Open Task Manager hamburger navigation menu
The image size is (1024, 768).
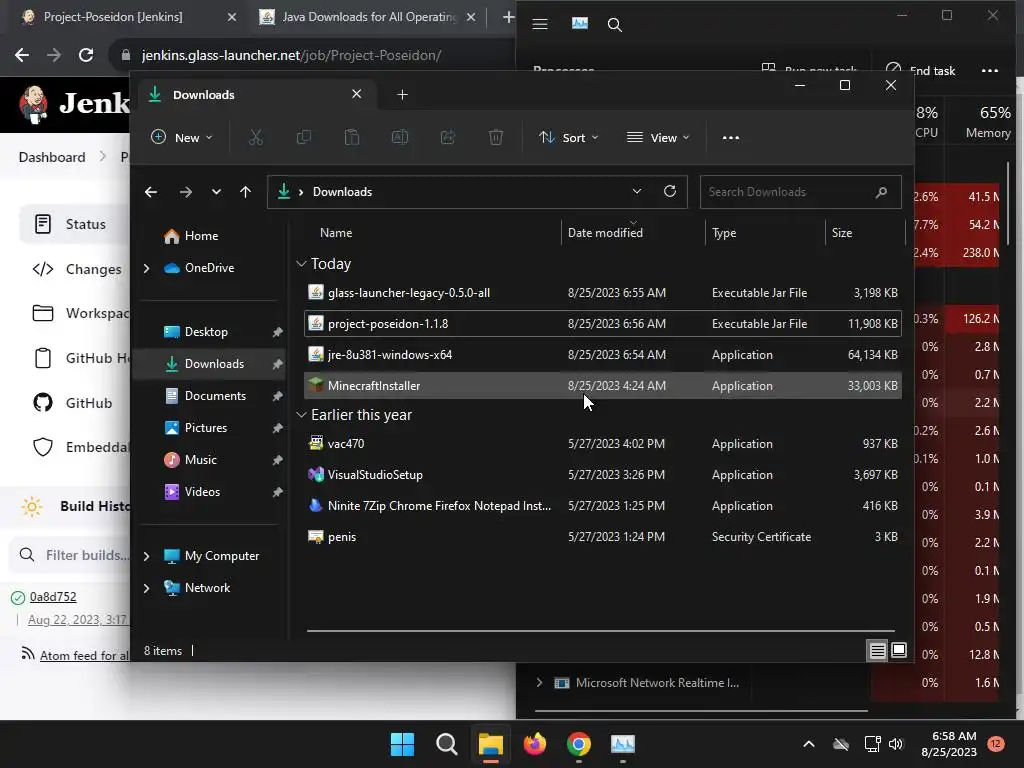pos(539,25)
